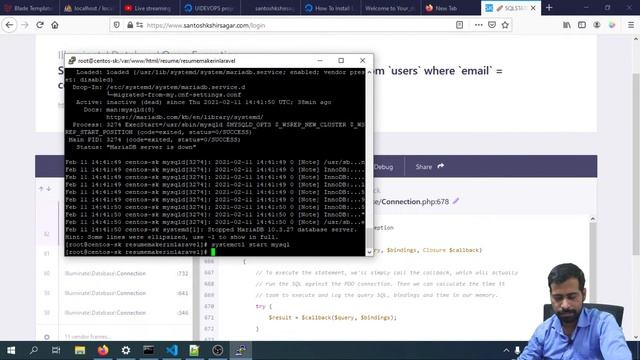Switch to the New Tab tab
This screenshot has height=360, width=640.
[451, 8]
